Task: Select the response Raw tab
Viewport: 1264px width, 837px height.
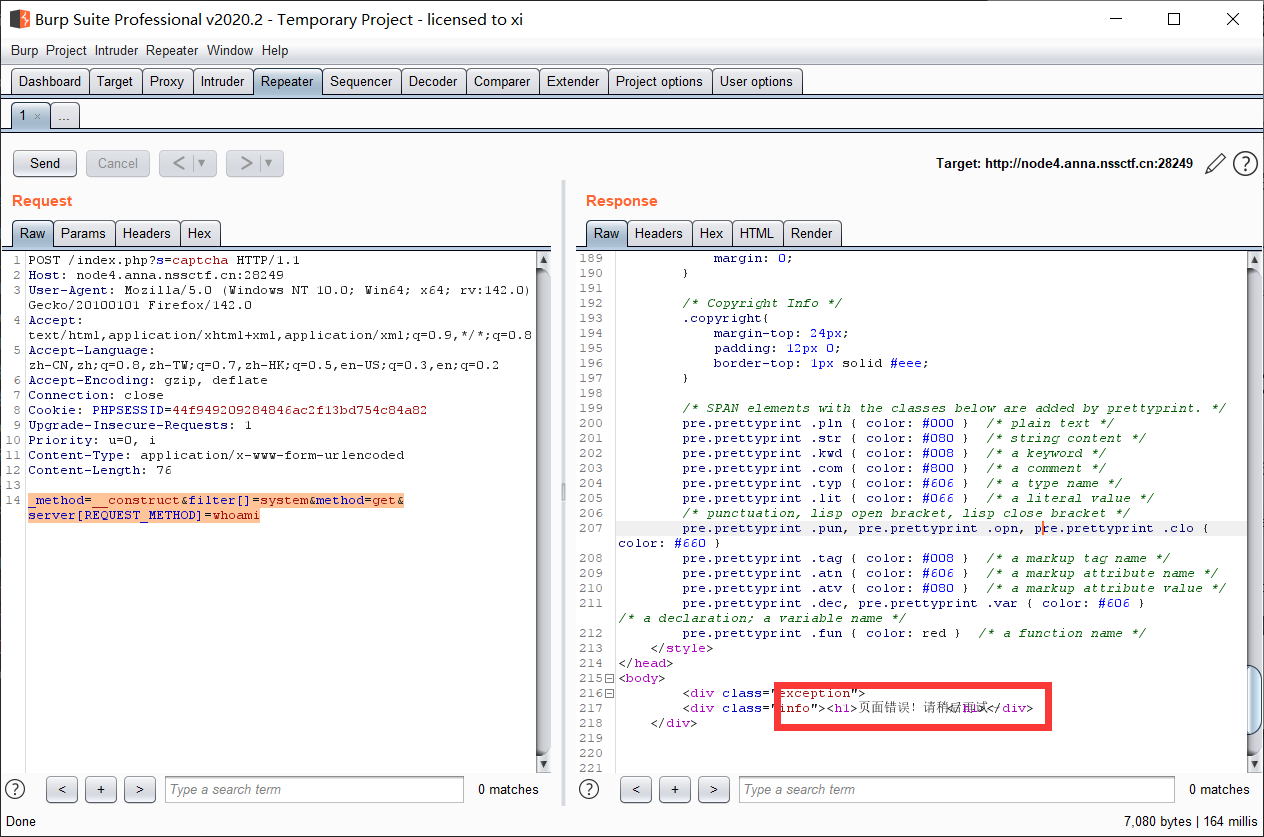Action: (x=606, y=233)
